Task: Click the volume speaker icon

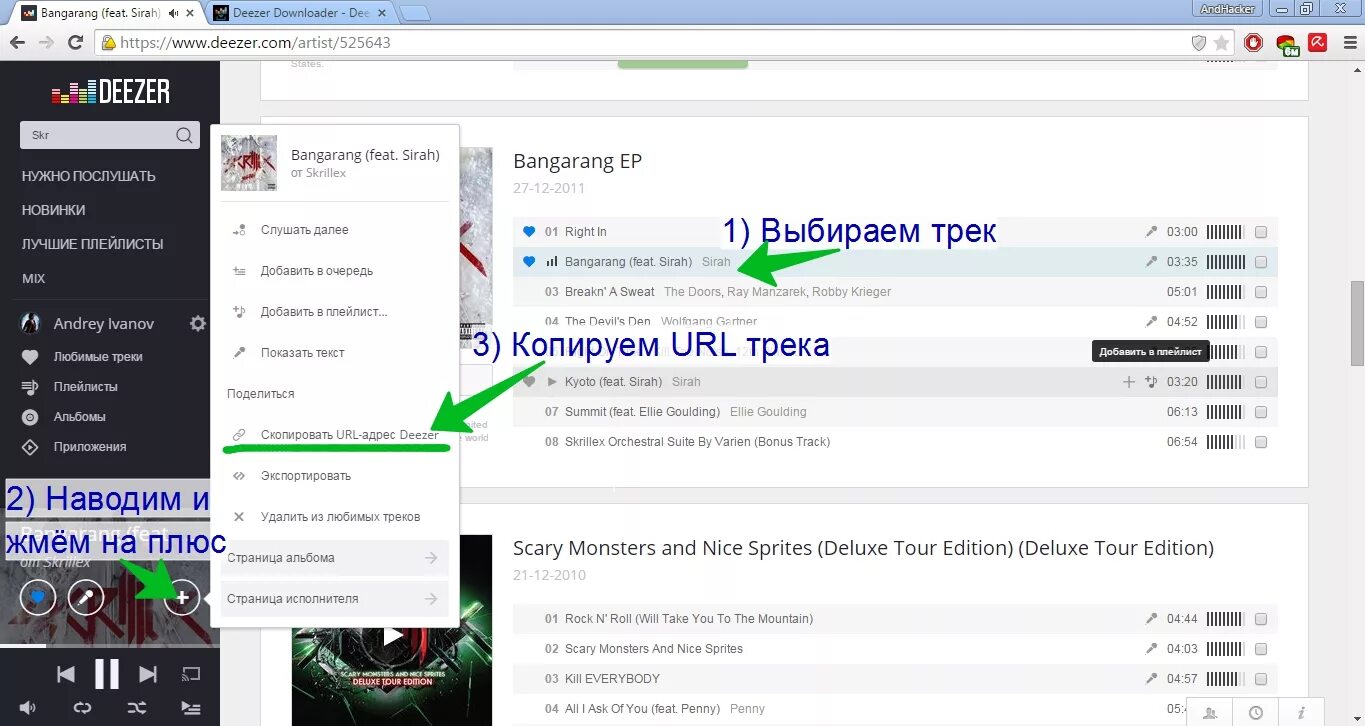Action: [x=27, y=708]
